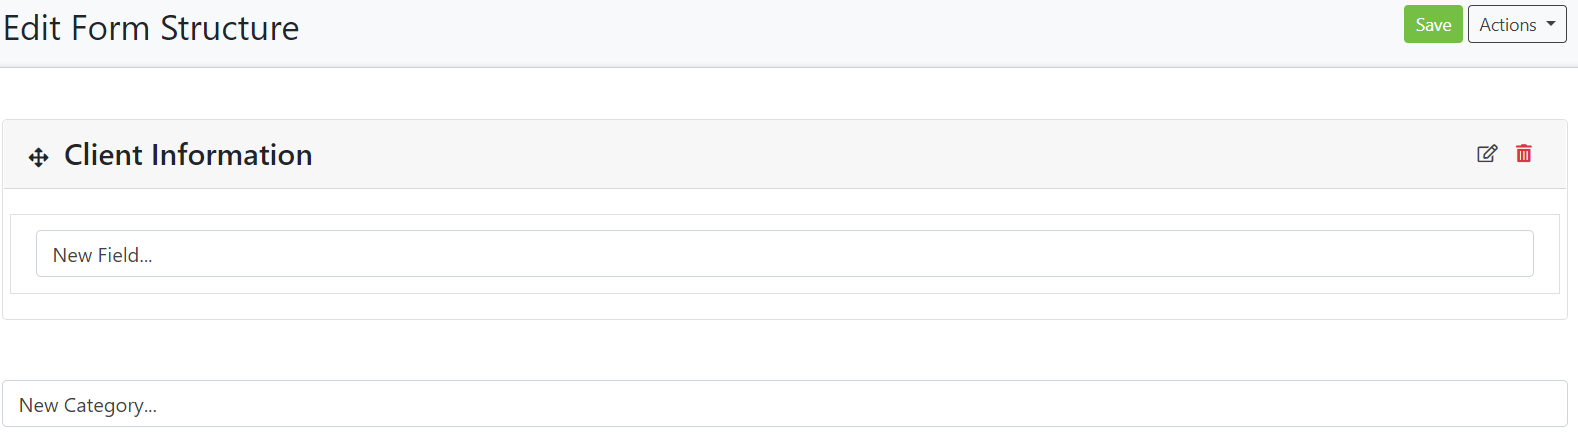Viewport: 1578px width, 438px height.
Task: Rename the category using the edit icon
Action: 1487,153
